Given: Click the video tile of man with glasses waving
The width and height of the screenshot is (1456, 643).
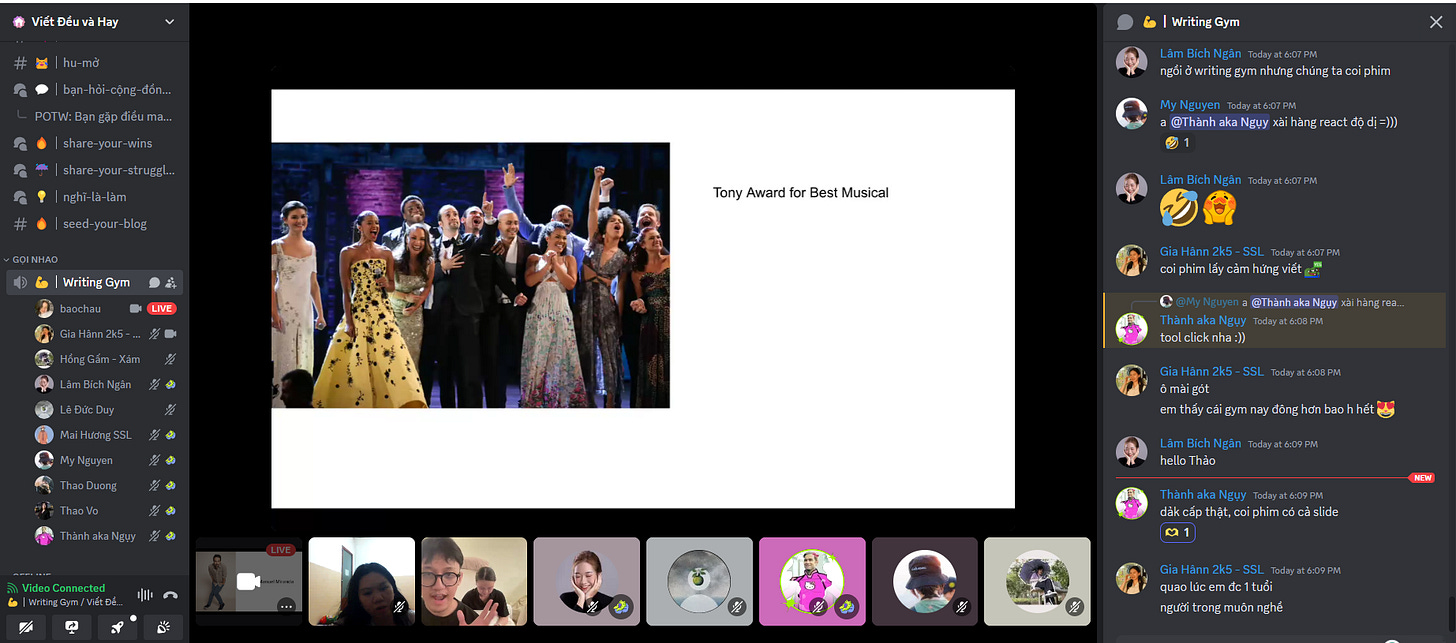Looking at the screenshot, I should [474, 581].
